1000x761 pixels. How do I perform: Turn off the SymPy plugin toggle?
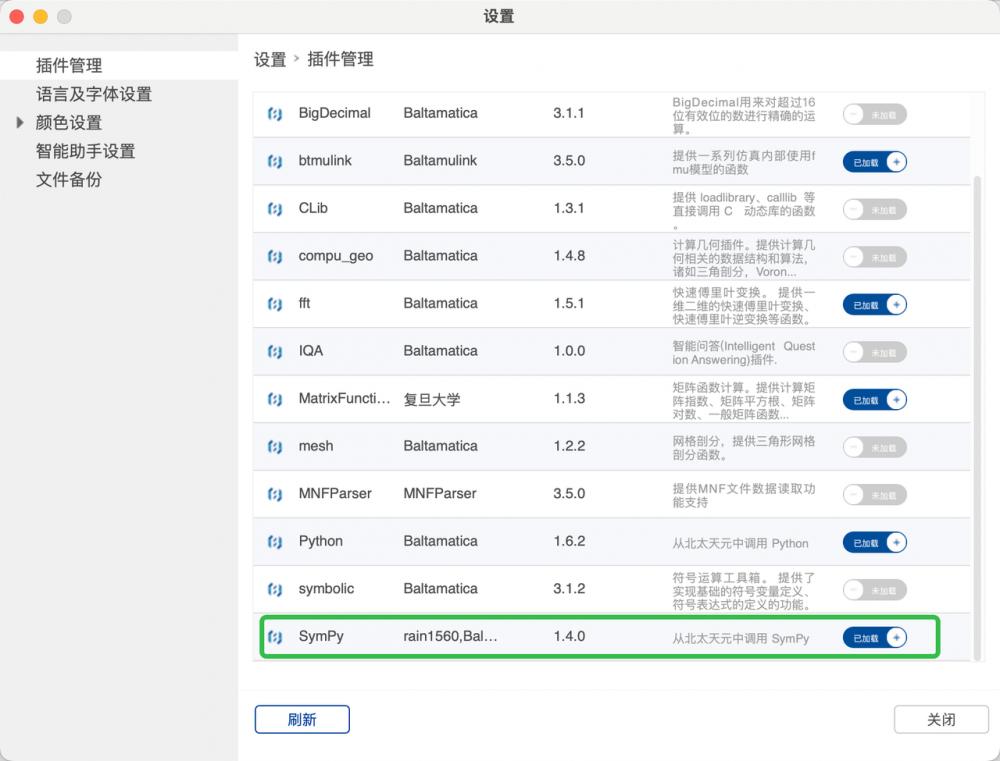click(874, 637)
